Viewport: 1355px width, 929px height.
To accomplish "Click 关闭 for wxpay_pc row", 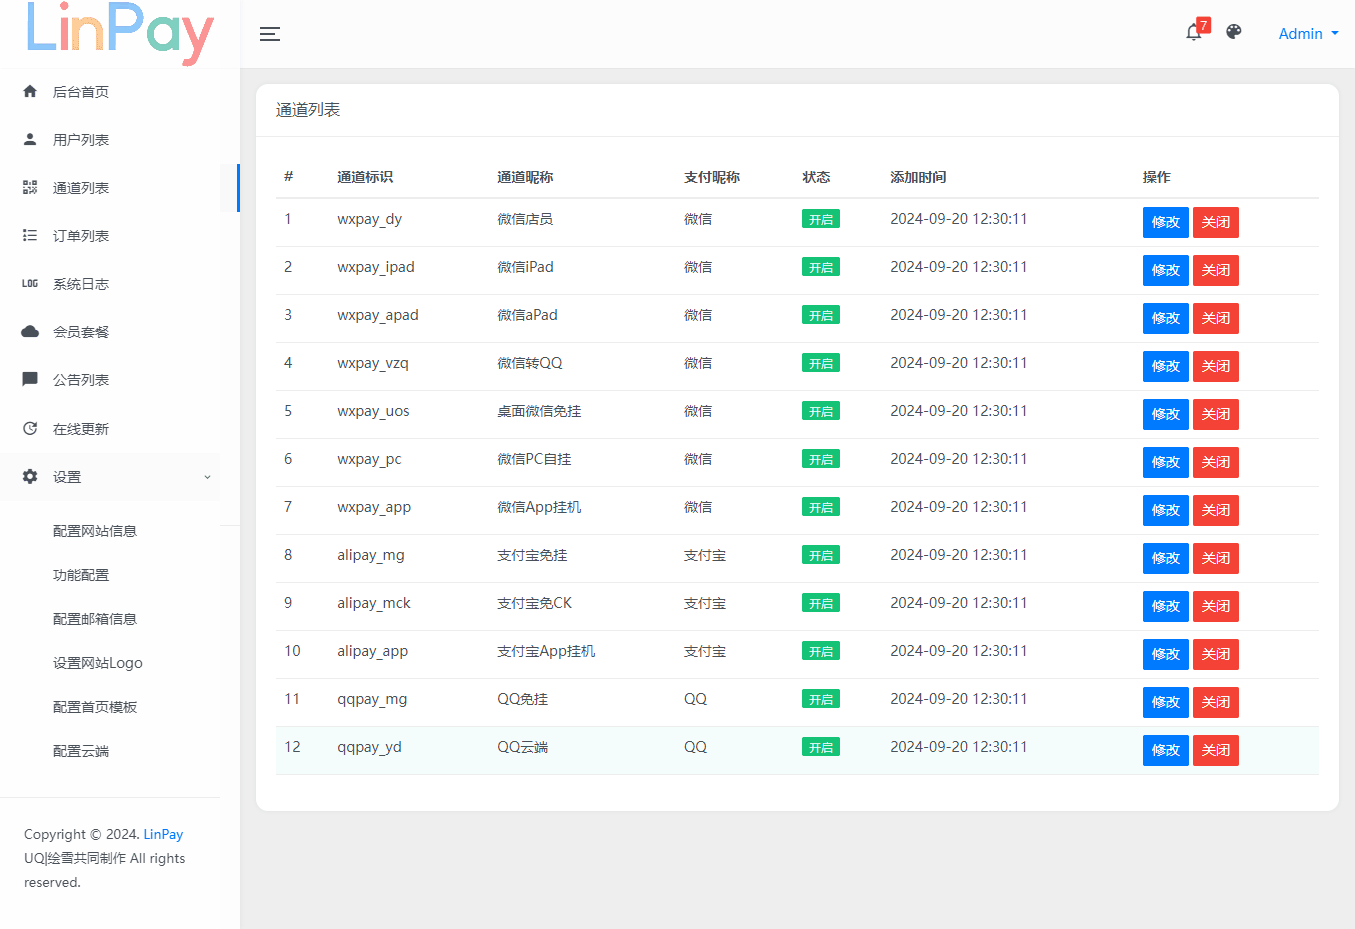I will 1216,462.
